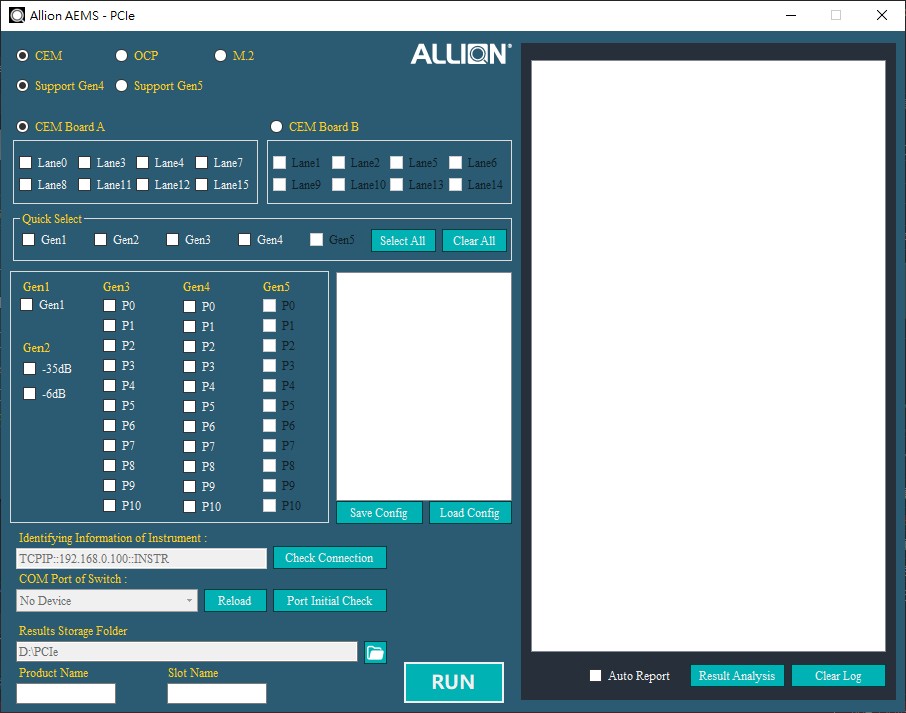Click the config list box area
The height and width of the screenshot is (713, 906).
[424, 387]
